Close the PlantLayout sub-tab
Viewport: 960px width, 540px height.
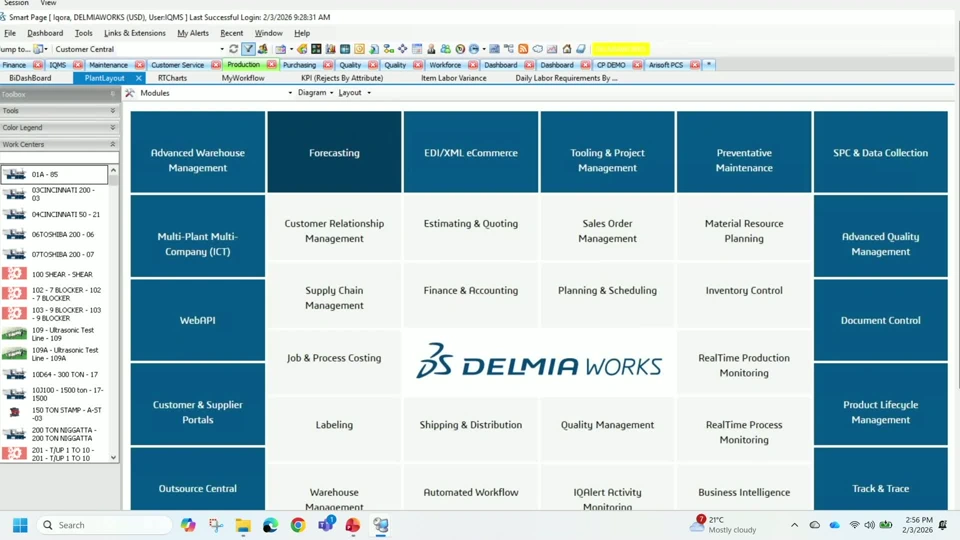[x=139, y=78]
